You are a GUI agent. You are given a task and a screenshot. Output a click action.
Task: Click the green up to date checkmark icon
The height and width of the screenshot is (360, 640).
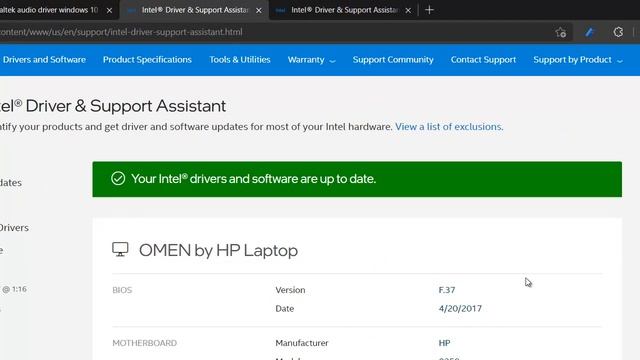pyautogui.click(x=118, y=178)
